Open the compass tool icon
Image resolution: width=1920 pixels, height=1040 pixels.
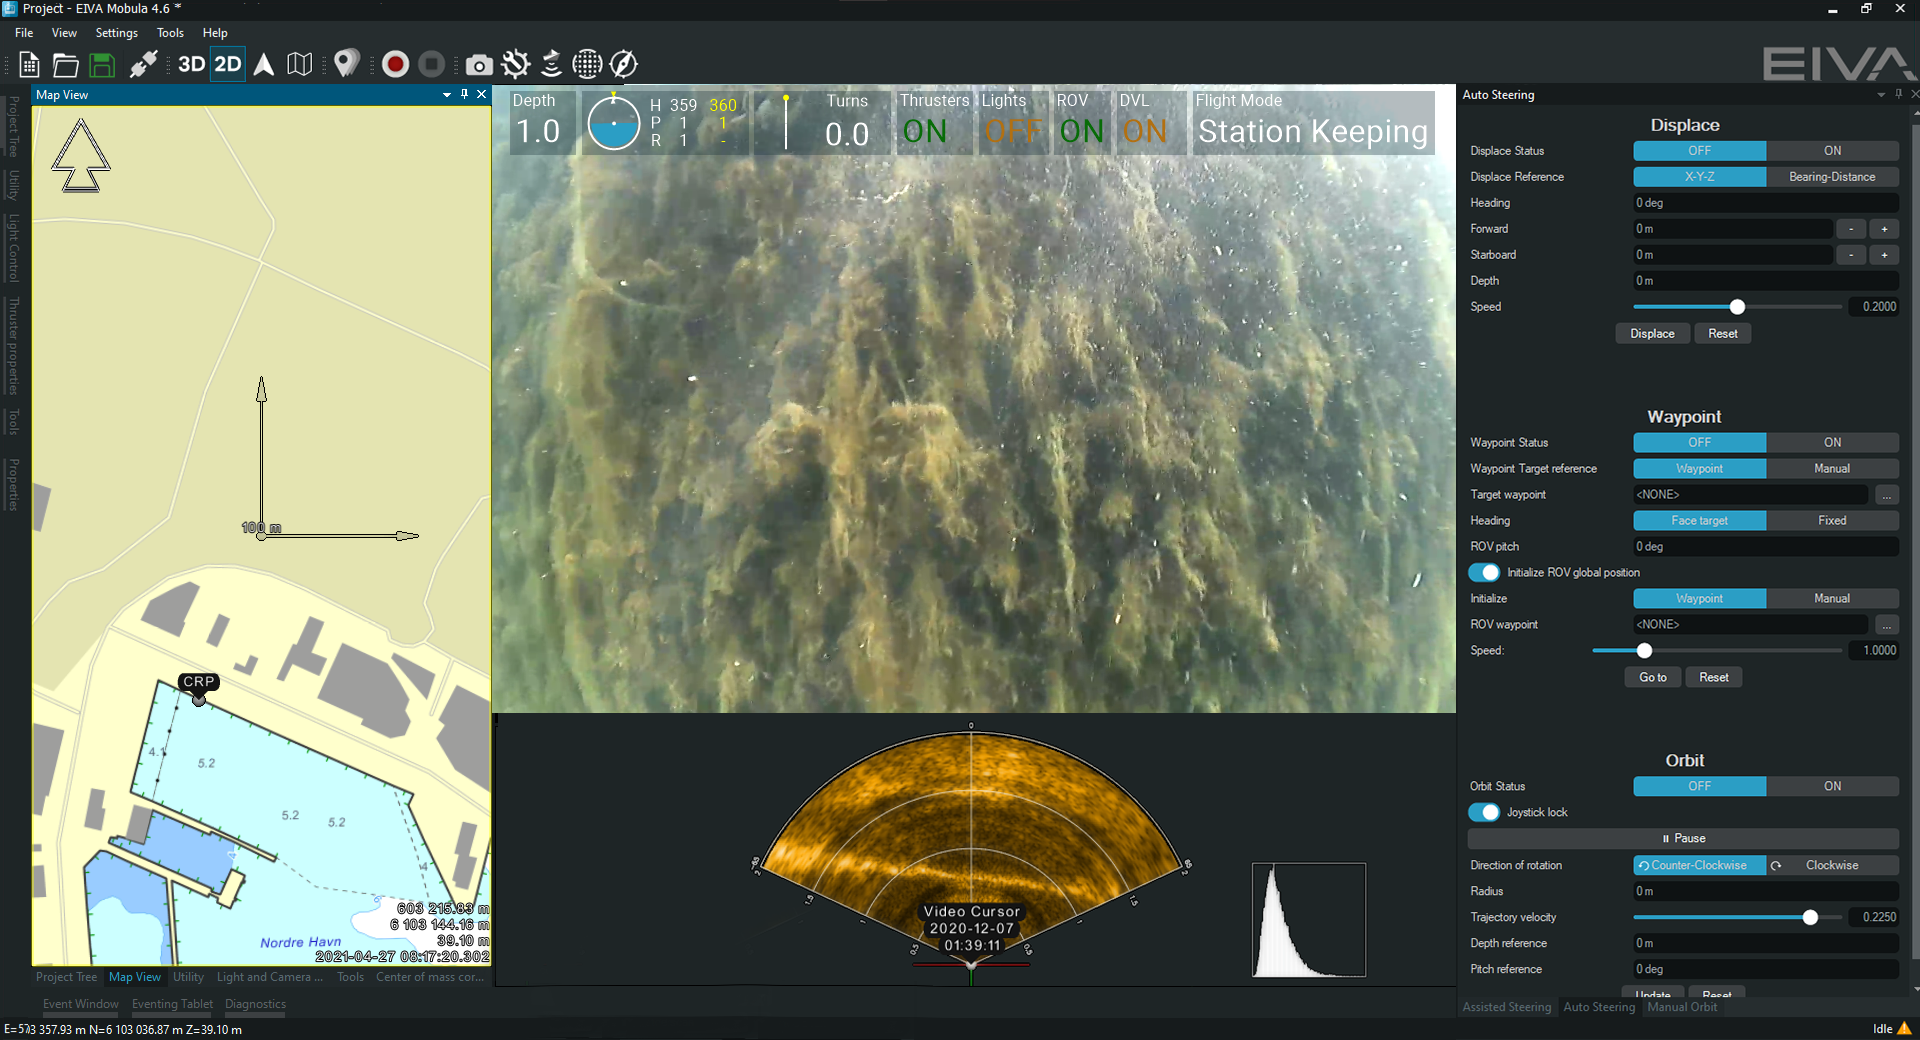(623, 65)
